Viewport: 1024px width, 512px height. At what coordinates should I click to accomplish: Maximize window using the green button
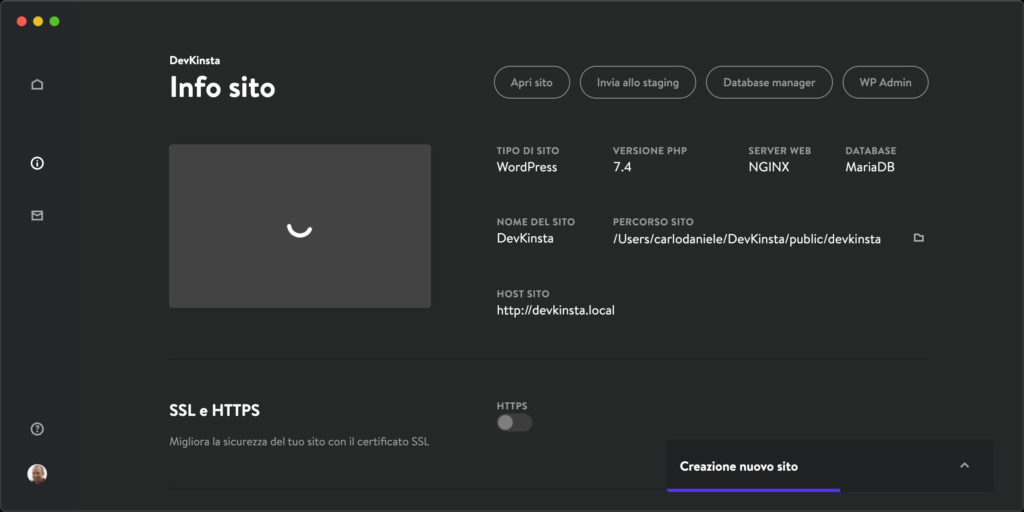point(55,22)
